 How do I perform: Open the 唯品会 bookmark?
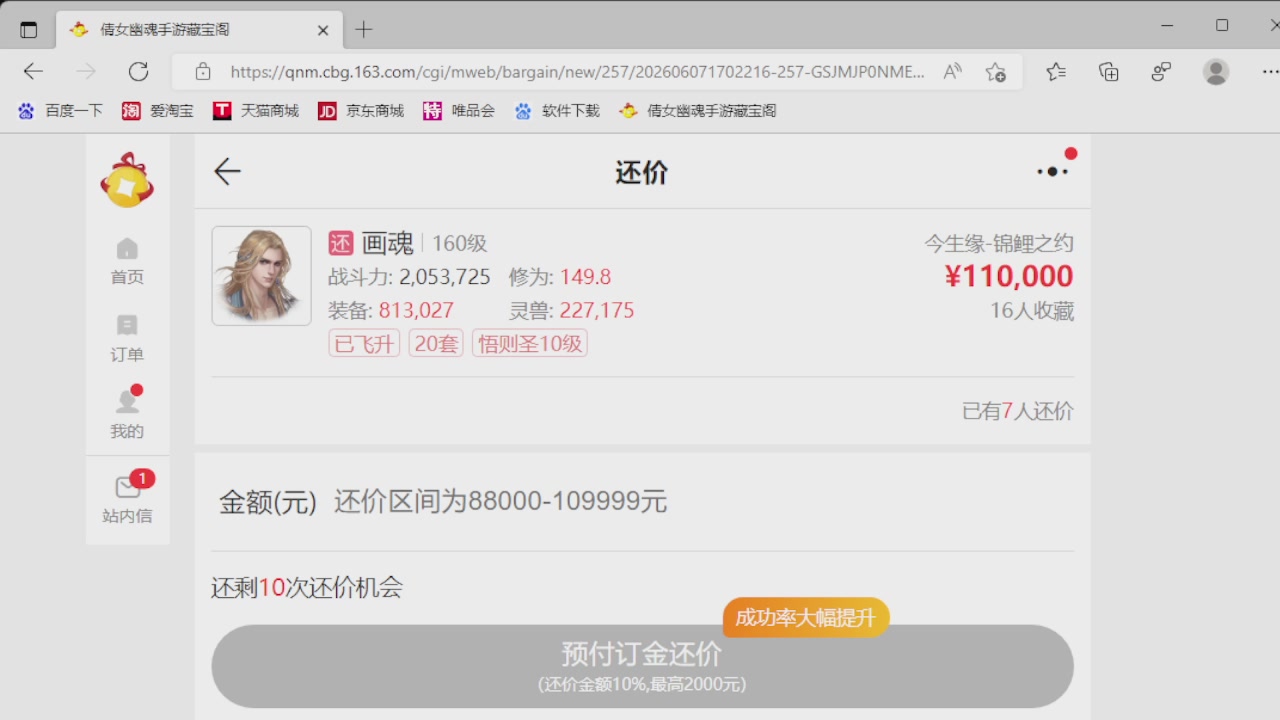[x=459, y=111]
